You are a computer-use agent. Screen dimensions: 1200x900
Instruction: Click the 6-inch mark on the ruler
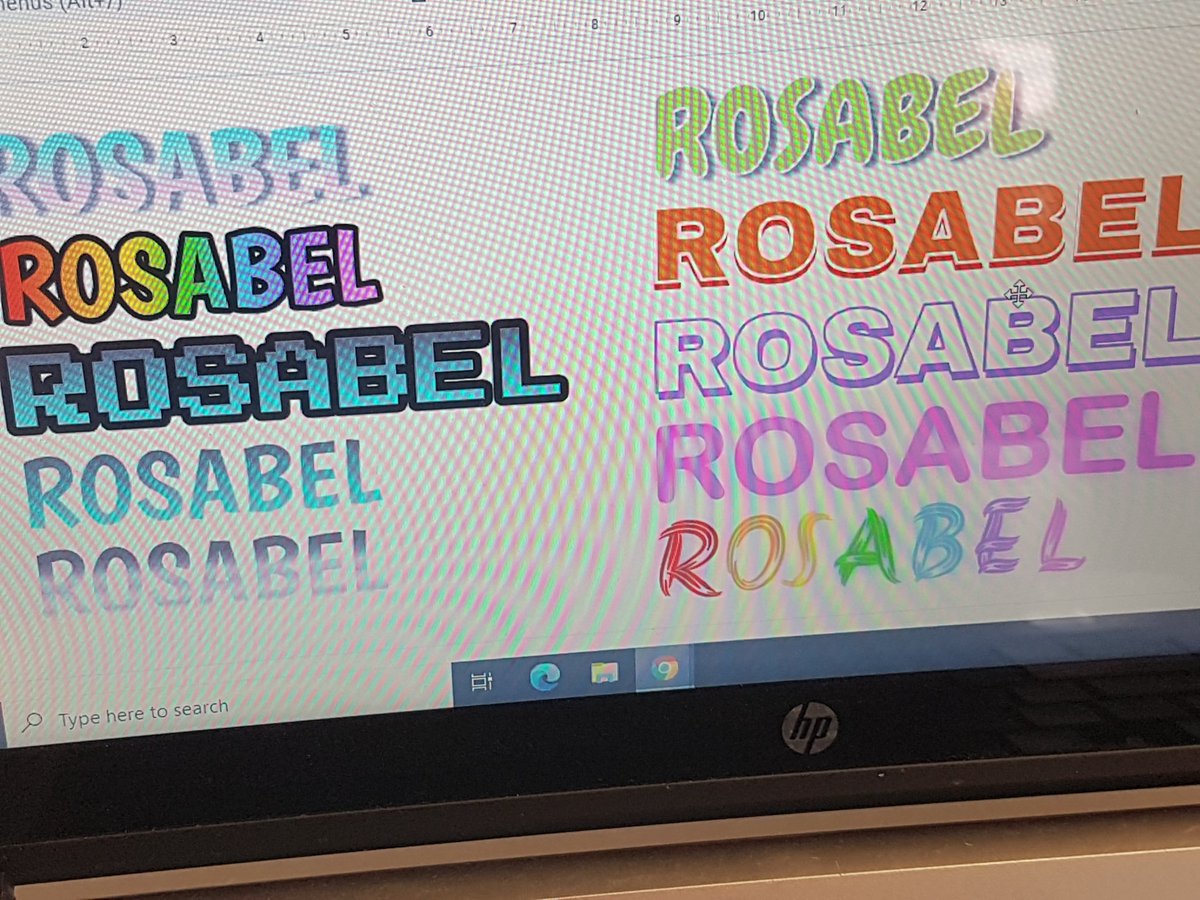[x=431, y=30]
